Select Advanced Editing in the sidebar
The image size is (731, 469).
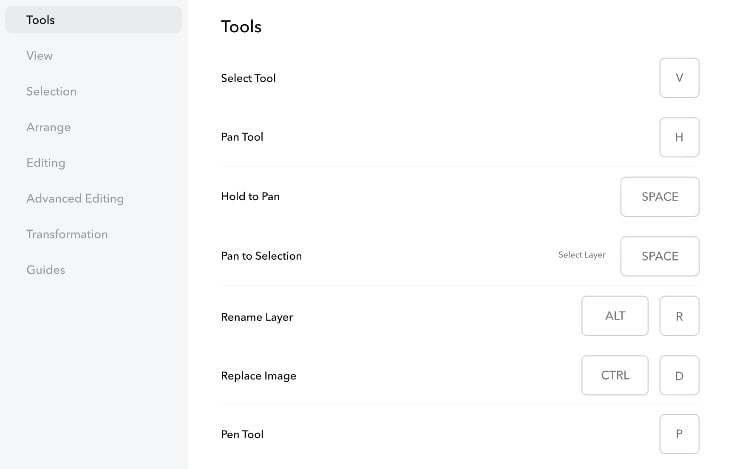75,199
